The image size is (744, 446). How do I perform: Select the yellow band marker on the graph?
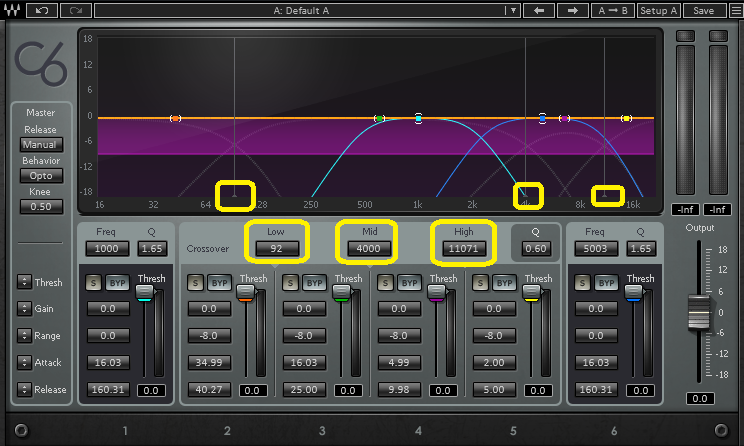click(x=626, y=118)
